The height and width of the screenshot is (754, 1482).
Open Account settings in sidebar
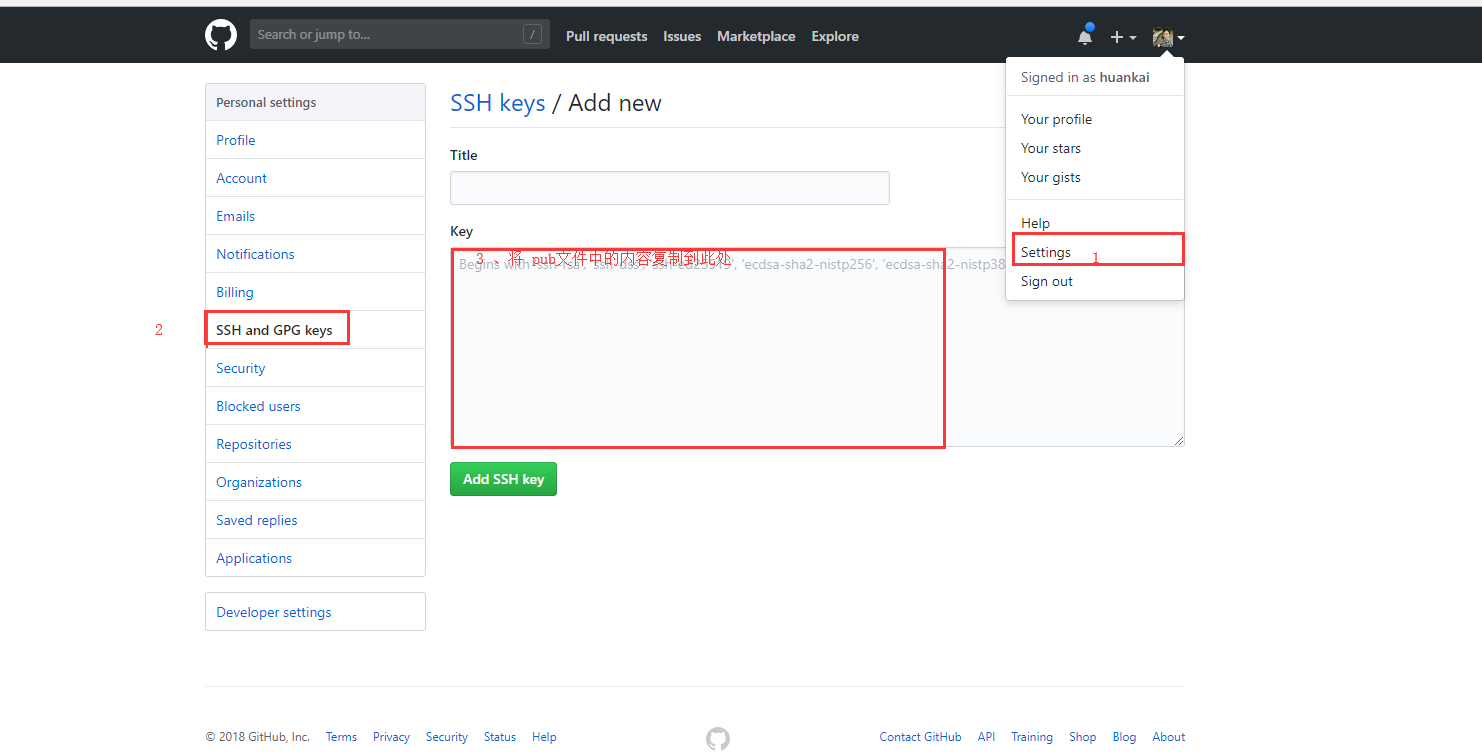[x=315, y=178]
